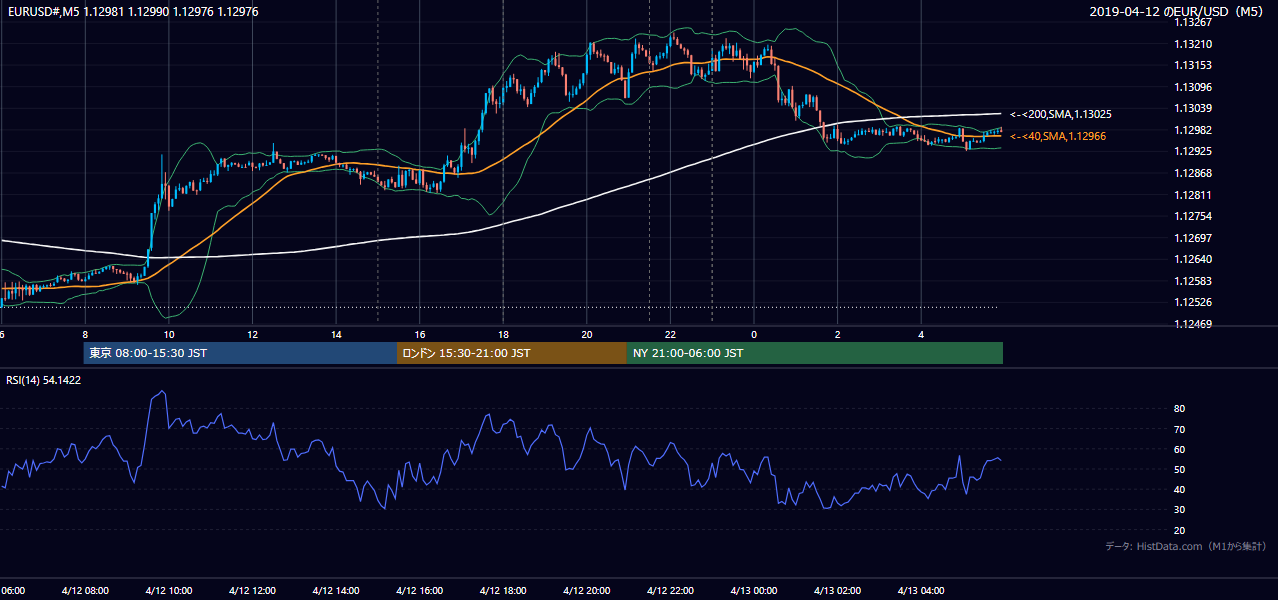
Task: Click price axis label 1.12811
Action: (x=1194, y=195)
